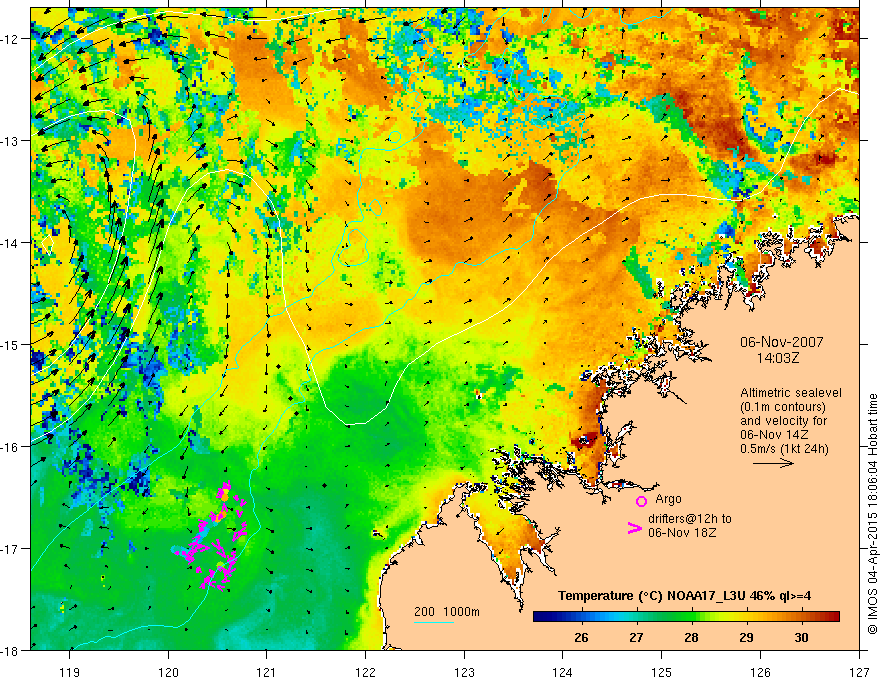Click the longitude axis label '125'
880x680 pixels.
[x=662, y=672]
